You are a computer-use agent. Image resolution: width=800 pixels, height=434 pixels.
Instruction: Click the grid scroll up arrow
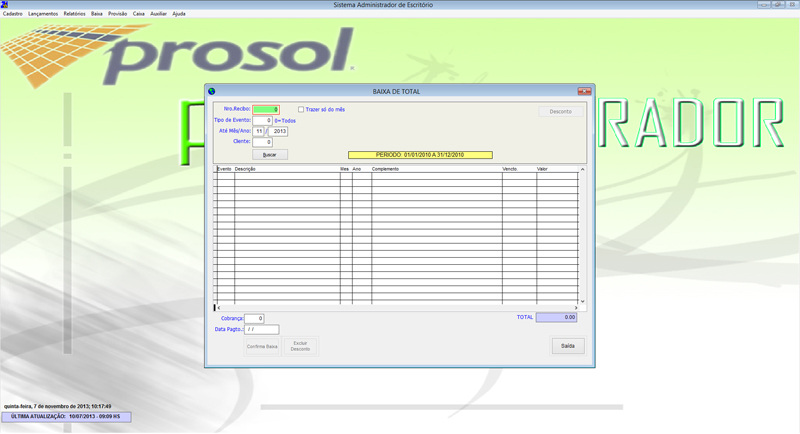coord(583,169)
